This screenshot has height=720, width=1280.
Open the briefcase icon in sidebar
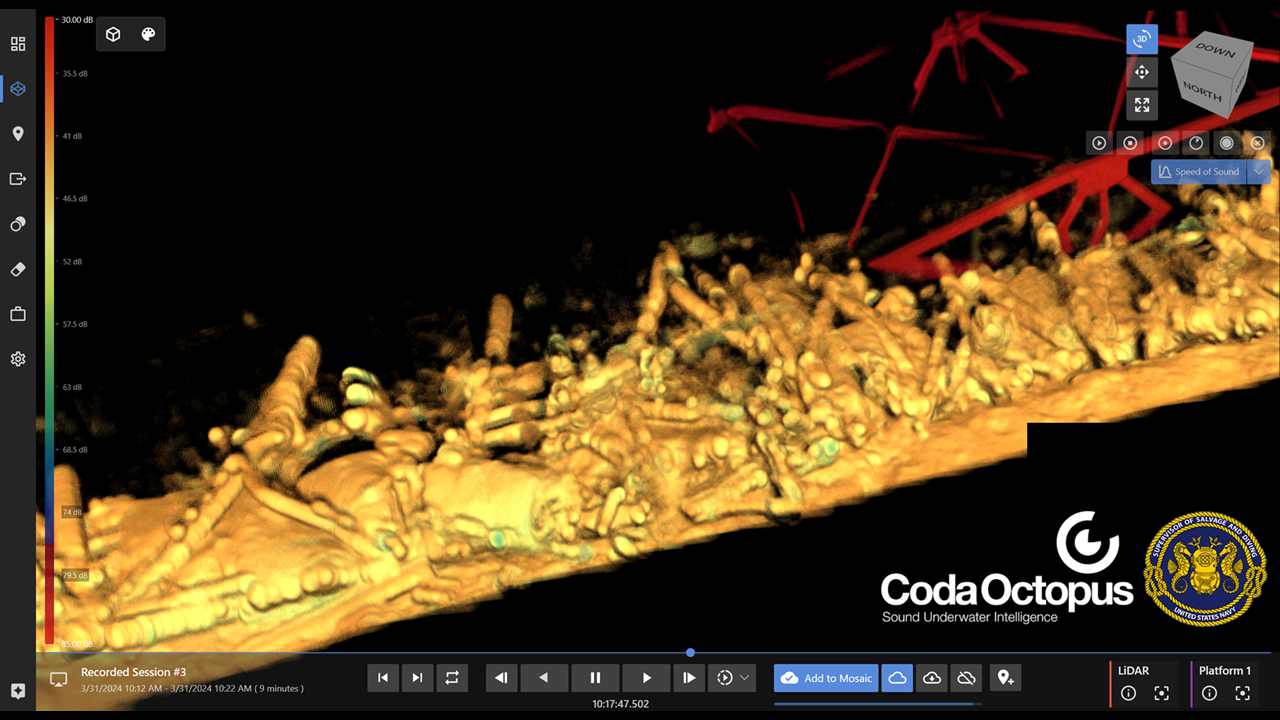pyautogui.click(x=18, y=314)
